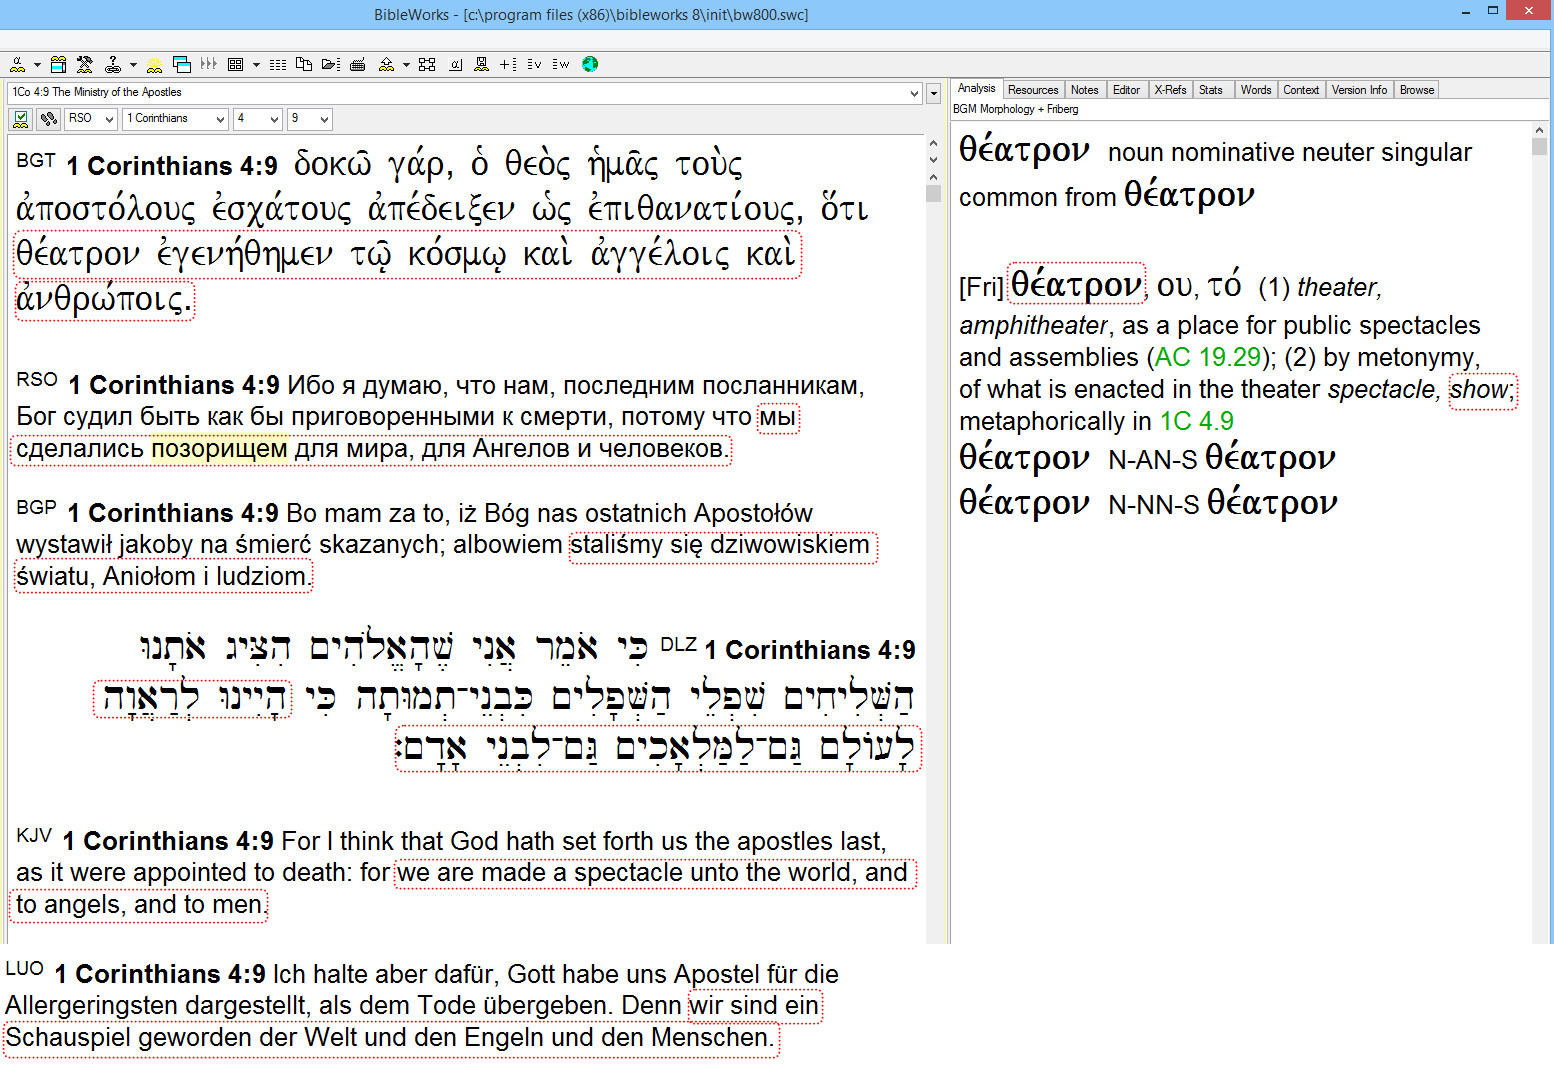Open the search window layout icon
Screen dimensions: 1554x1065
coord(59,64)
